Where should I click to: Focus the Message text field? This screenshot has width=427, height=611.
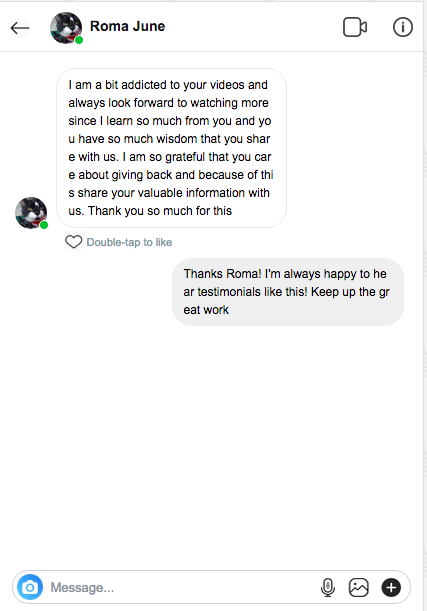[181, 587]
